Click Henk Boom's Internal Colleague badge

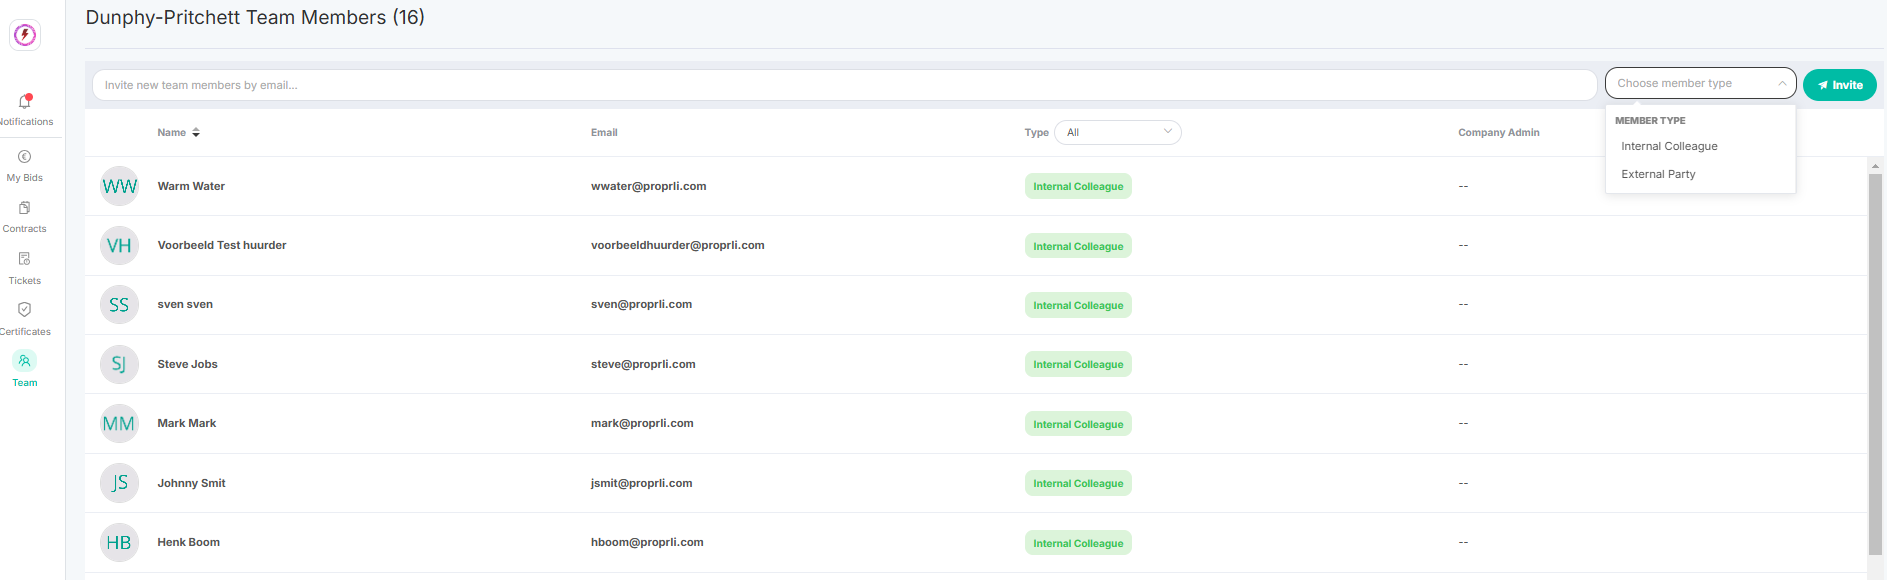[x=1078, y=543]
